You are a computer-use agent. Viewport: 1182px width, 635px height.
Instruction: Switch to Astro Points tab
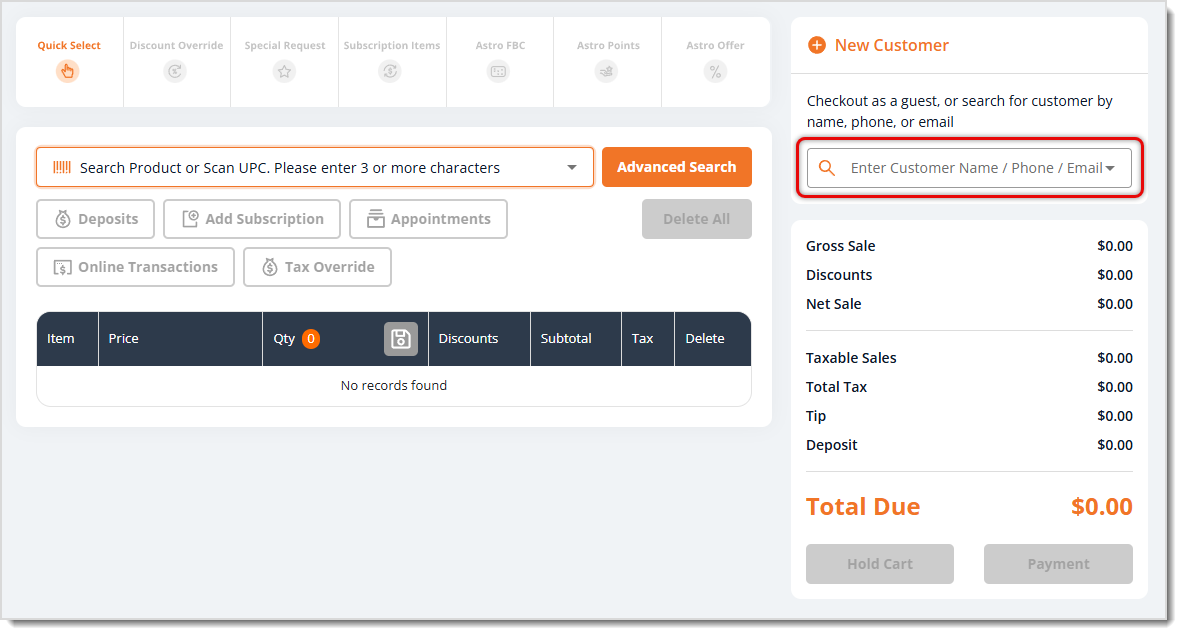pyautogui.click(x=608, y=61)
